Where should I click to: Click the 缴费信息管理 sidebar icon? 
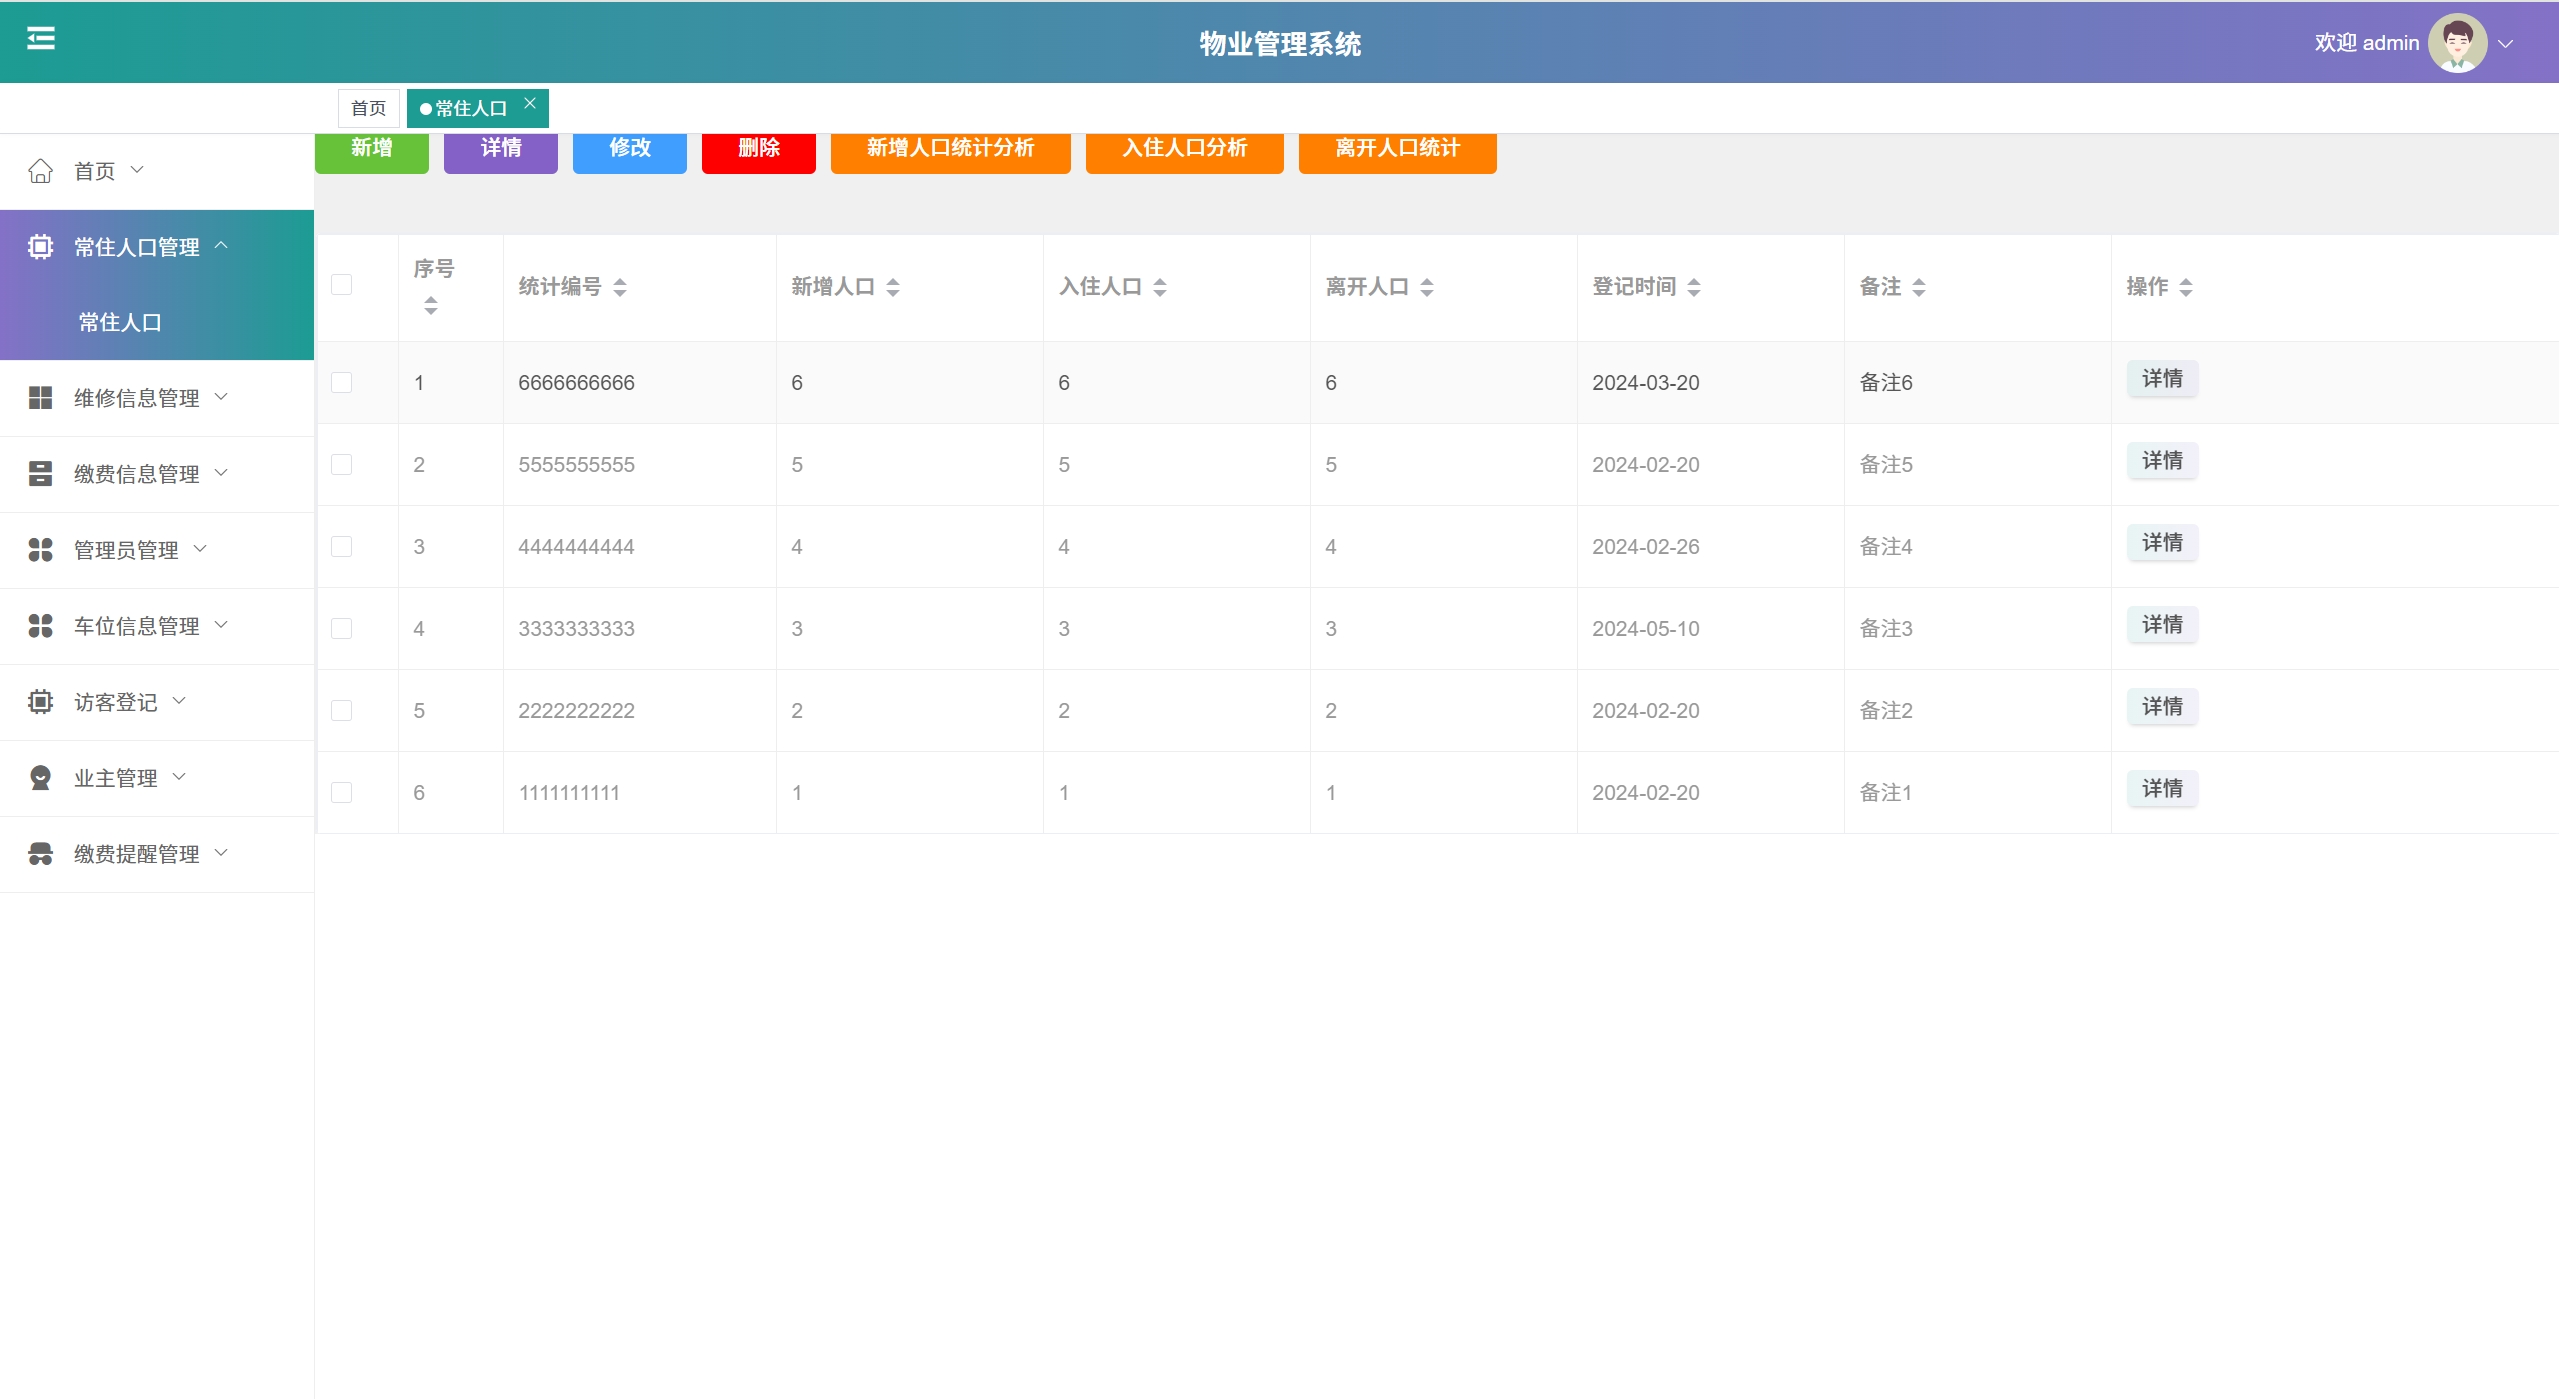[x=40, y=474]
